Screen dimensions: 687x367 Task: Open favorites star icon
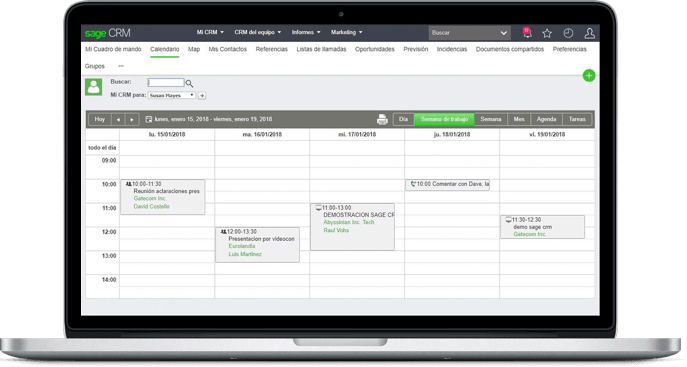(x=547, y=33)
